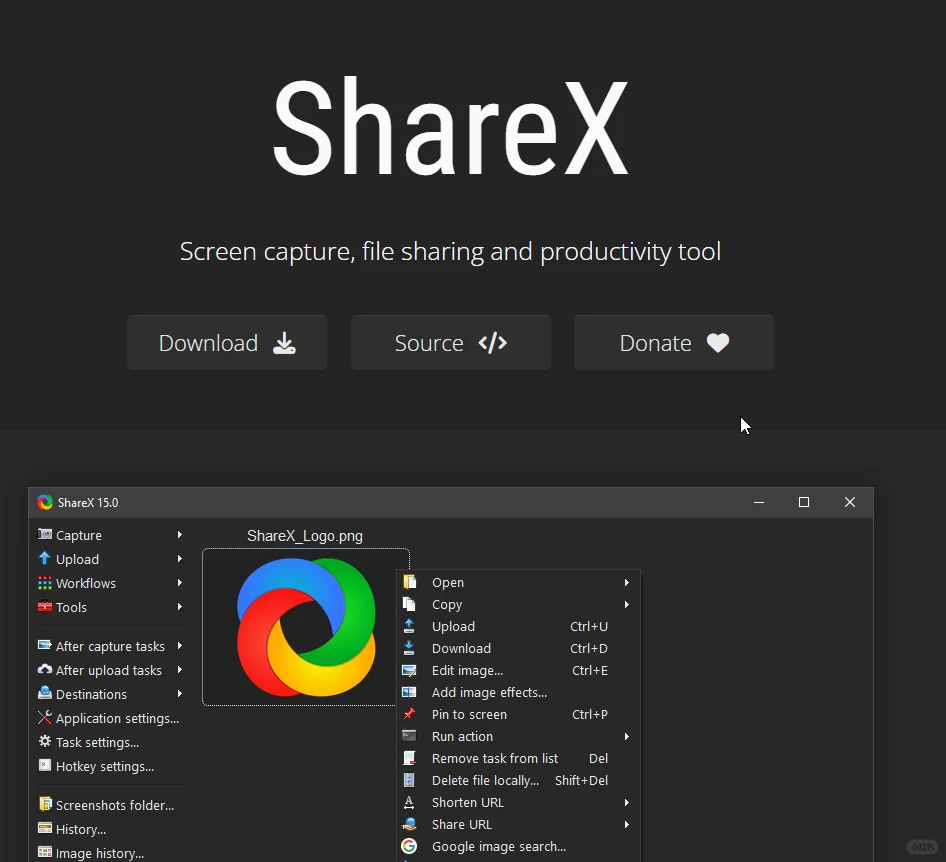Click the ShareX 15.0 window title text
This screenshot has width=946, height=862.
[x=88, y=502]
